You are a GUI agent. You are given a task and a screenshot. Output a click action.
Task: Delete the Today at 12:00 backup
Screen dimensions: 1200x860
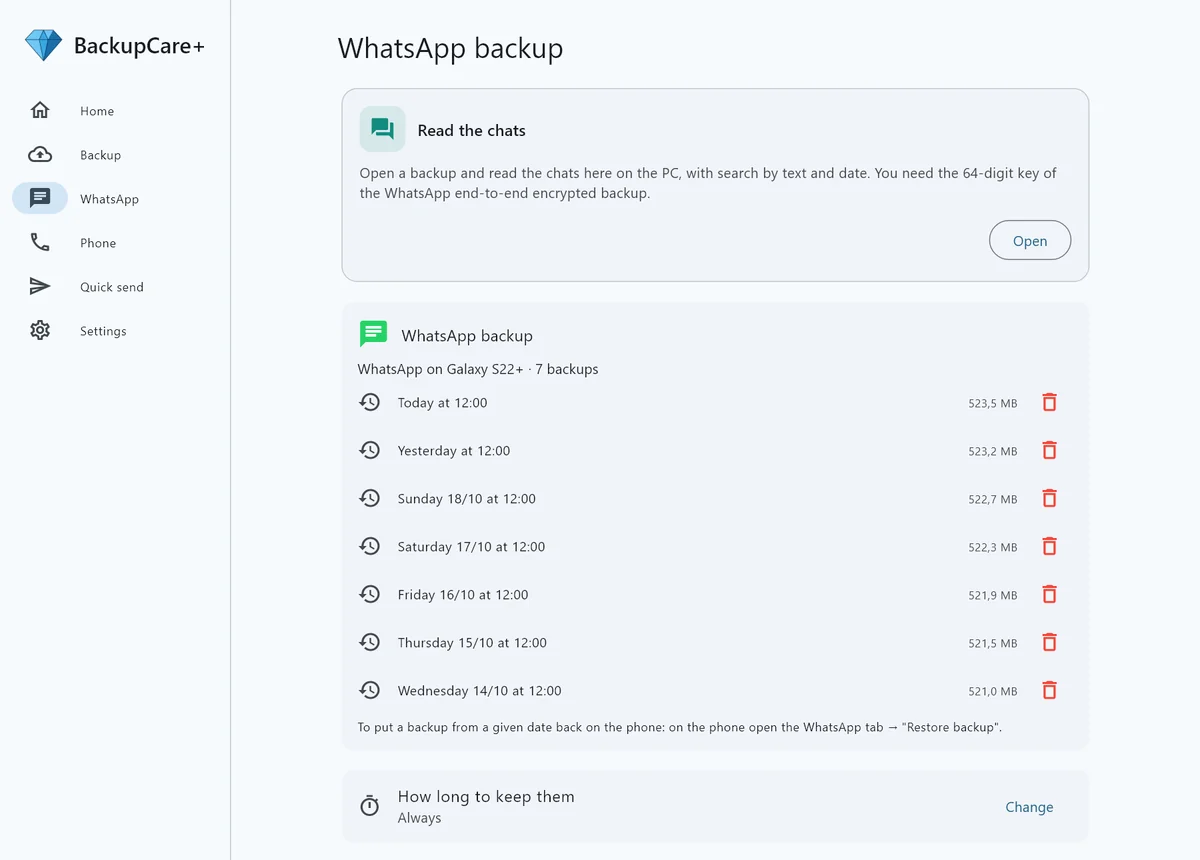1049,402
